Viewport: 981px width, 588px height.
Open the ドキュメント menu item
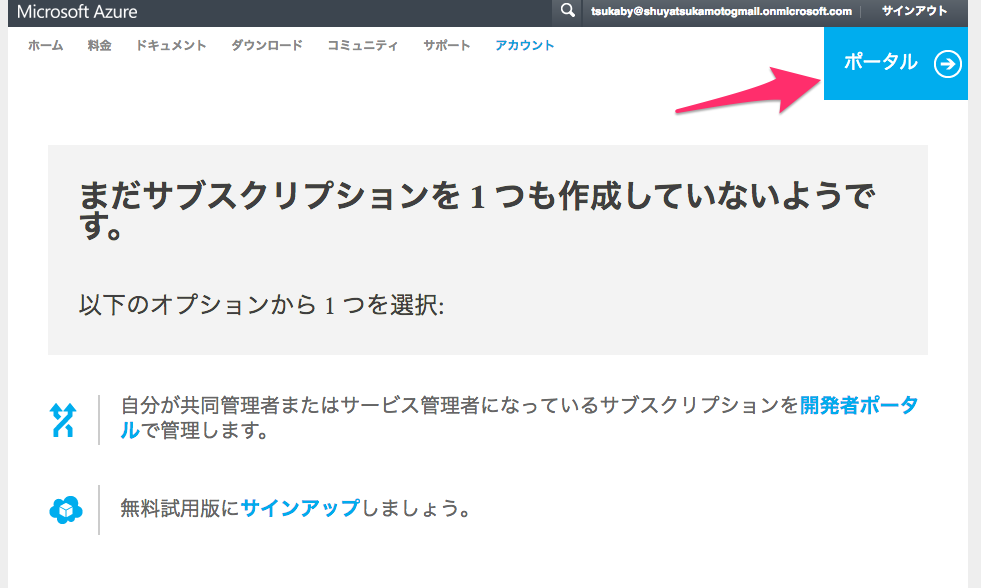coord(171,46)
